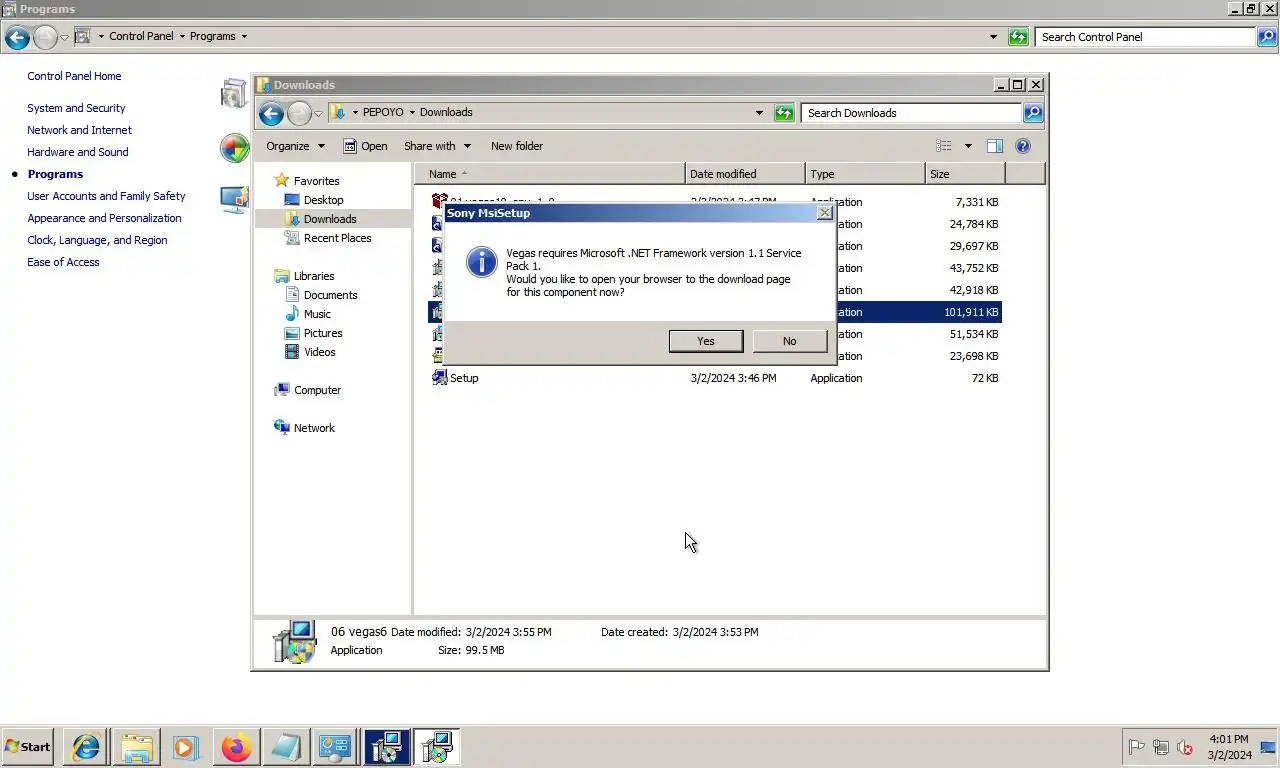Select Libraries in the navigation pane
This screenshot has height=768, width=1280.
pyautogui.click(x=314, y=276)
